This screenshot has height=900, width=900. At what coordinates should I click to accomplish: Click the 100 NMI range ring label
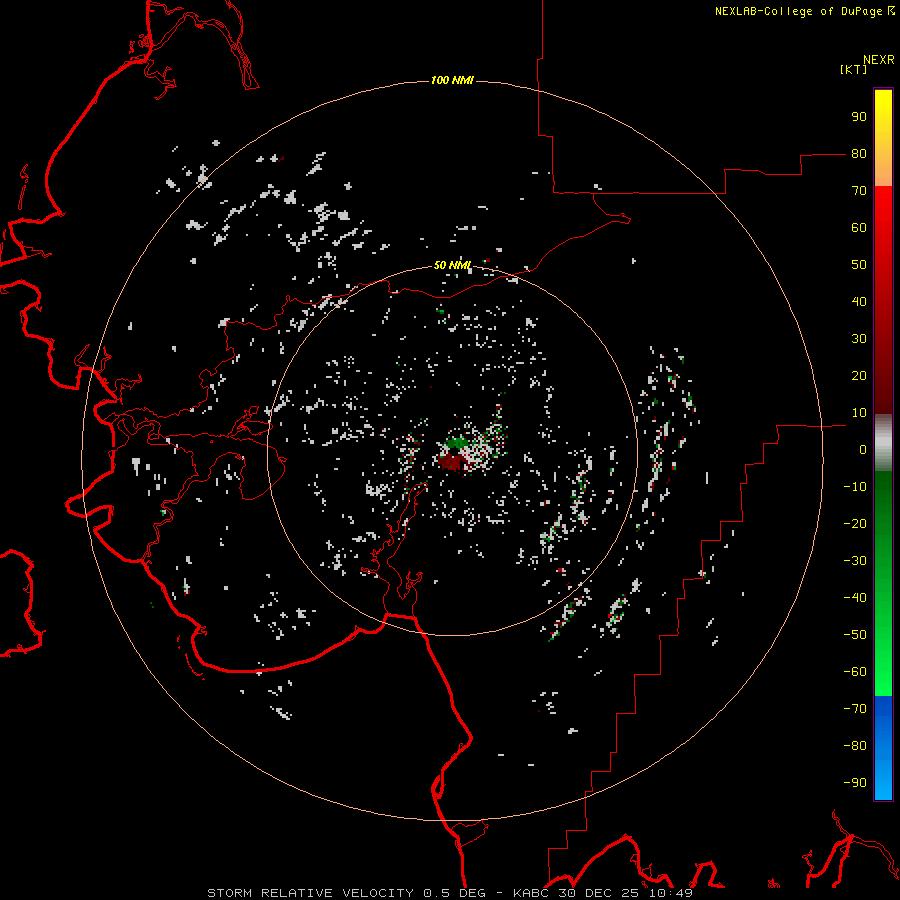pyautogui.click(x=452, y=80)
